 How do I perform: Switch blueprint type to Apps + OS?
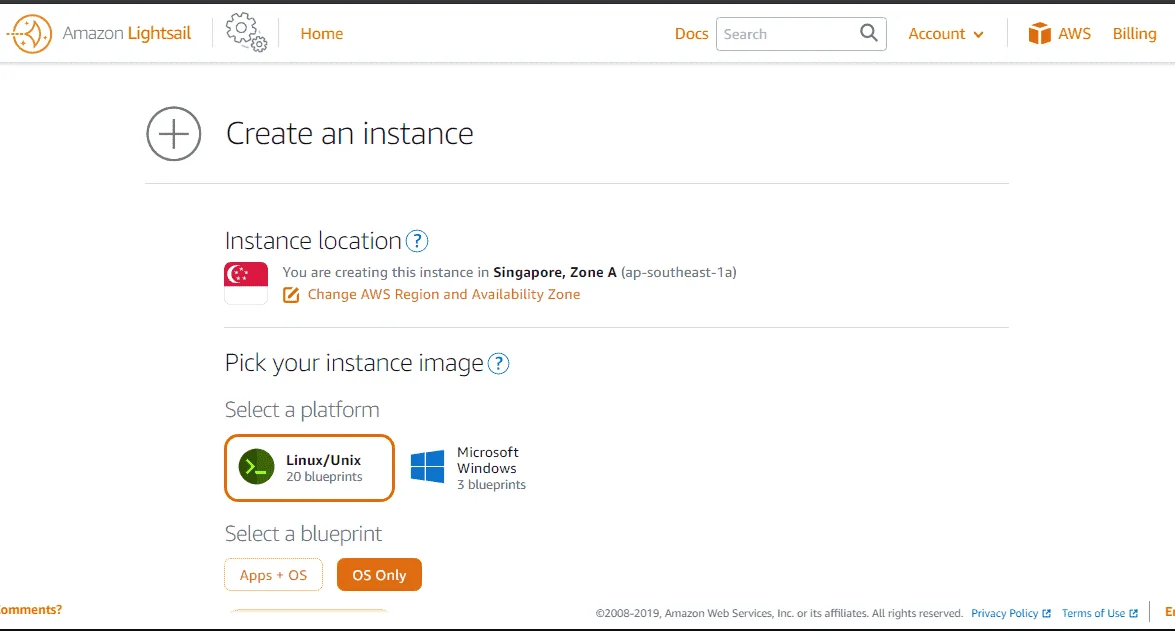pos(274,575)
